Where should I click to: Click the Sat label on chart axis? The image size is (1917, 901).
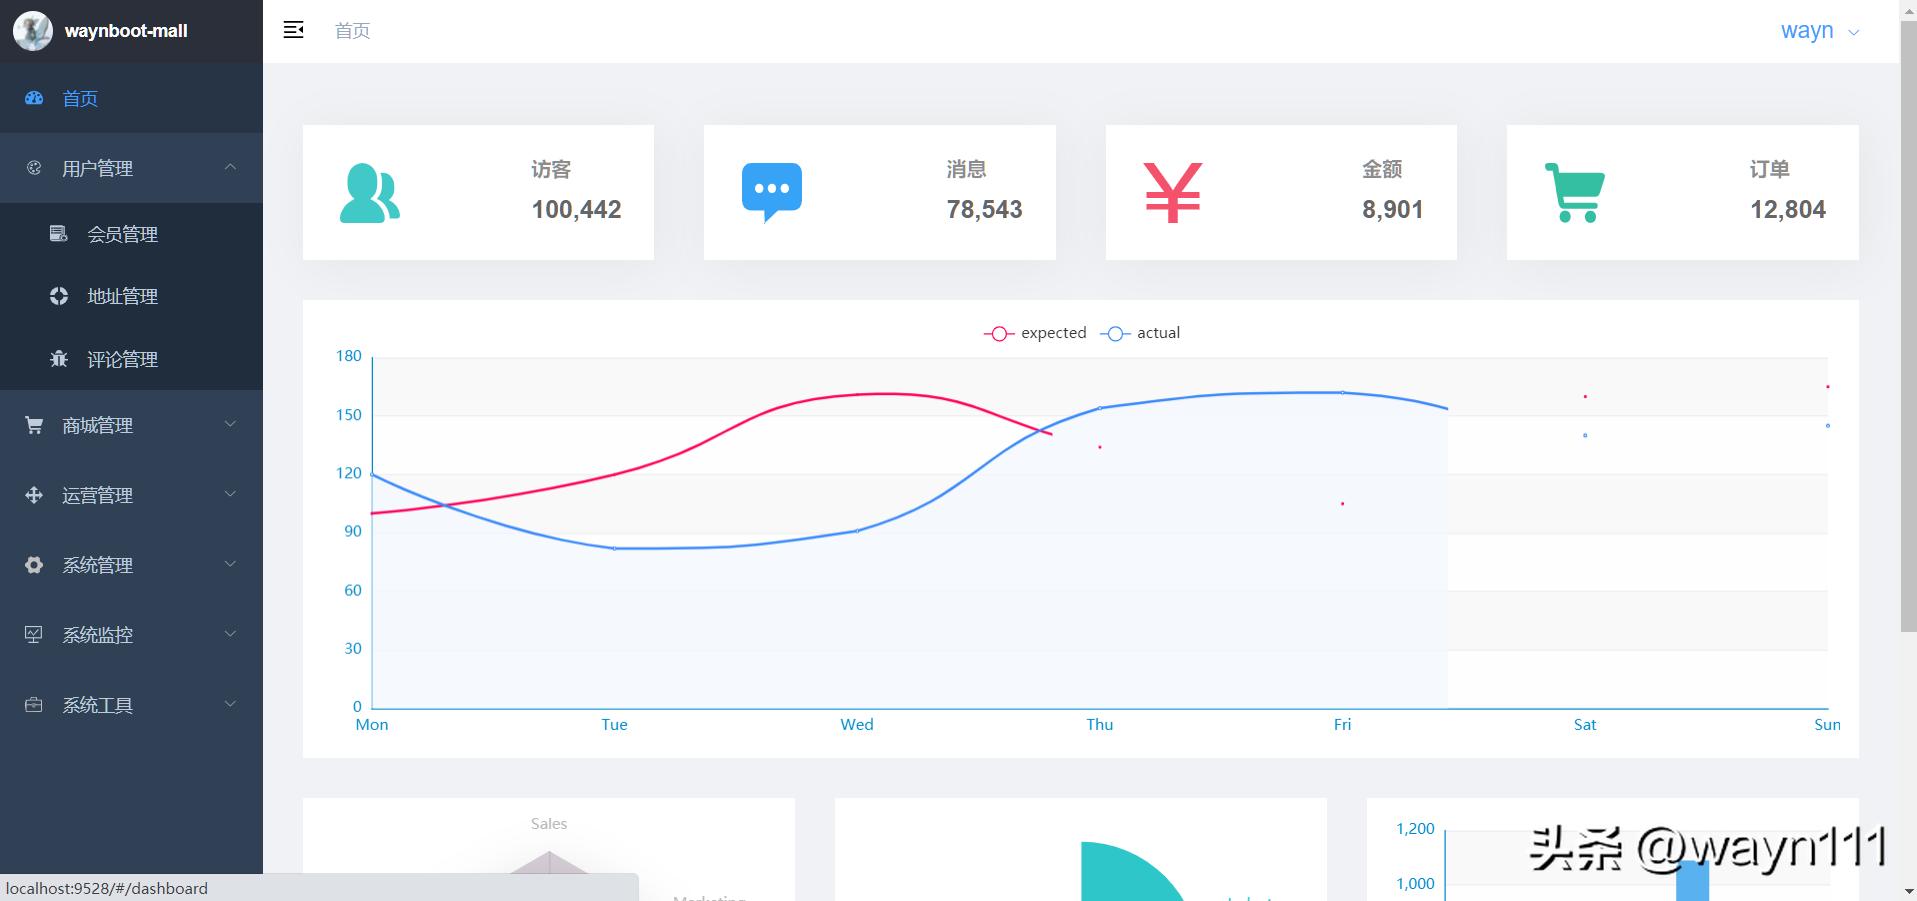(1585, 725)
